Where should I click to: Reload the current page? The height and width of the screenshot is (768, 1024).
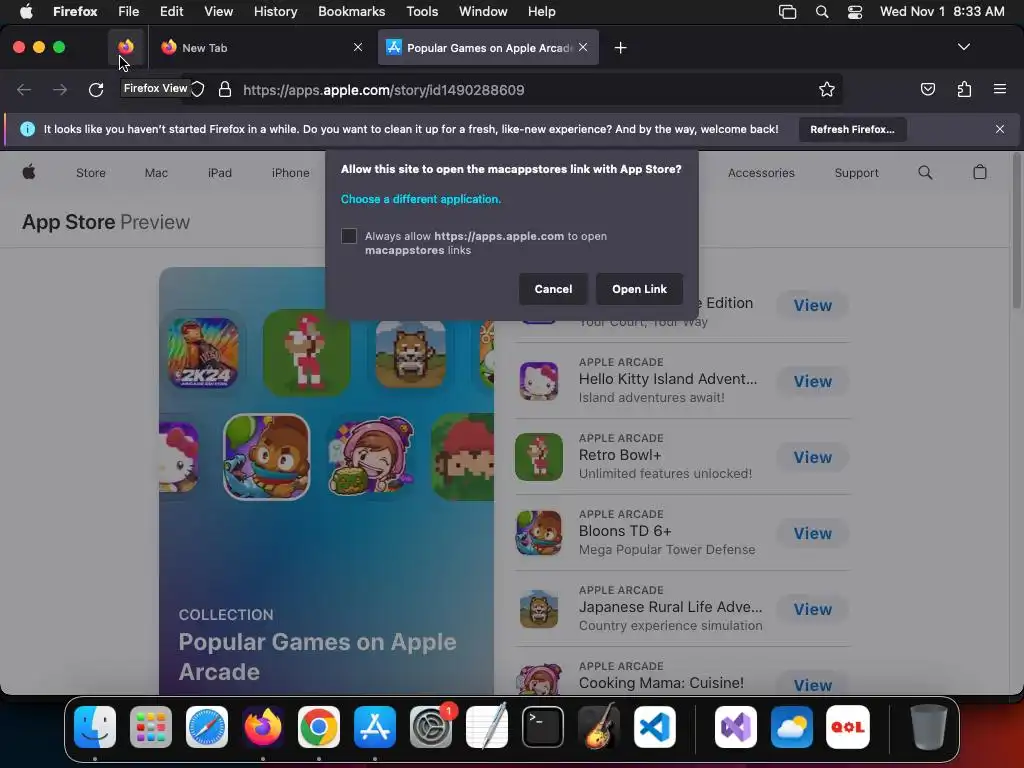(96, 89)
